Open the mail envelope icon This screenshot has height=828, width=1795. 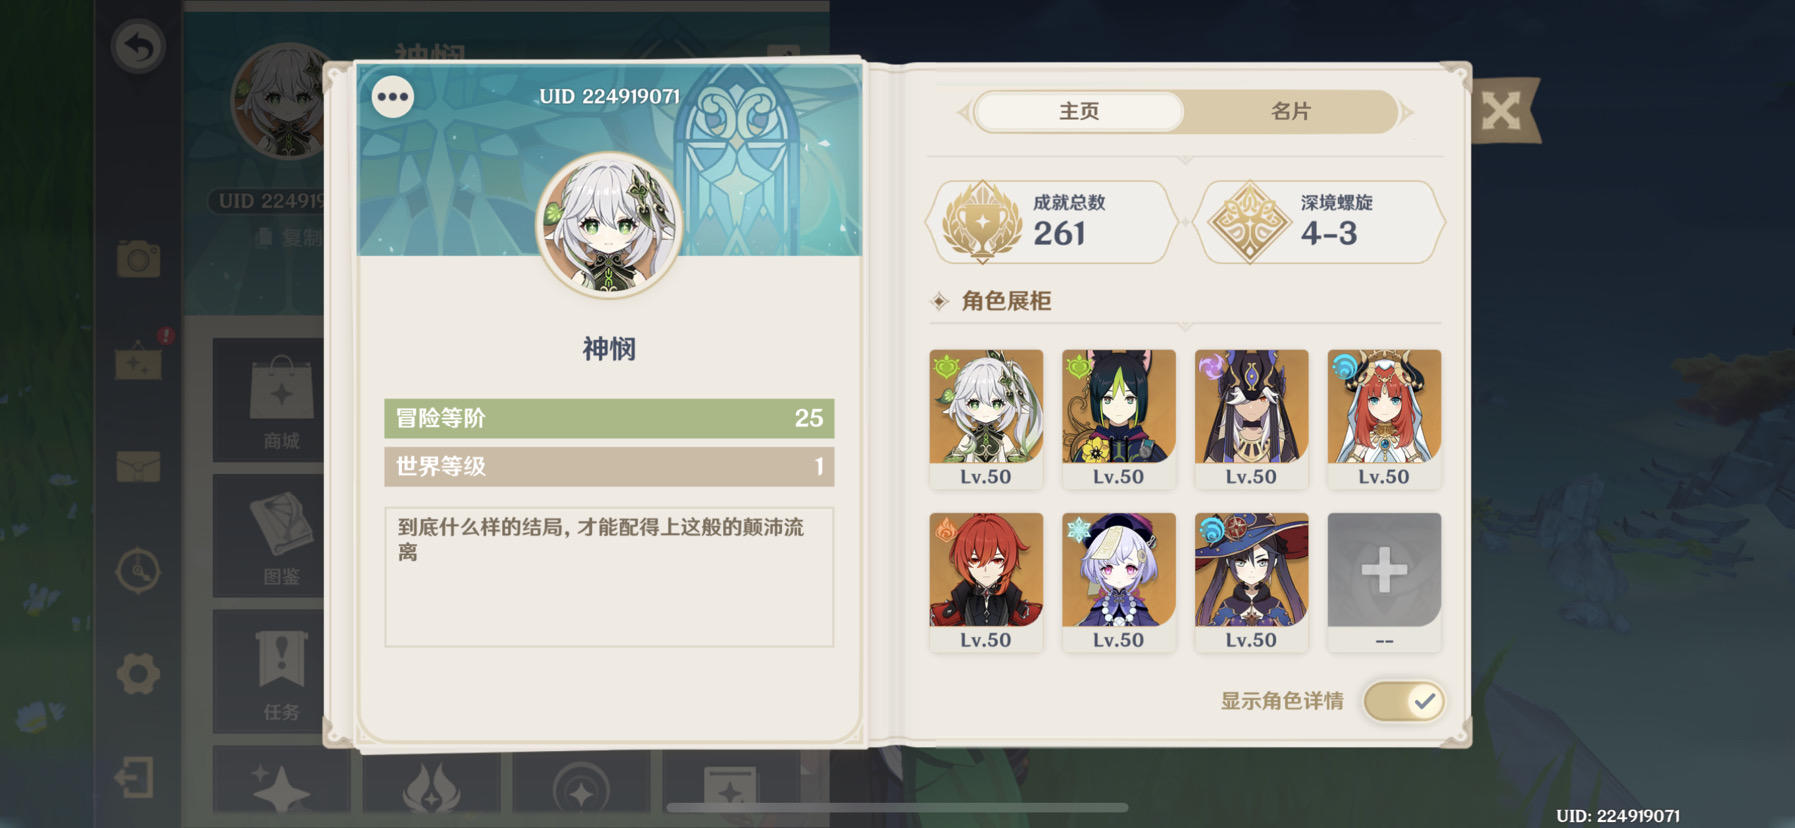138,467
